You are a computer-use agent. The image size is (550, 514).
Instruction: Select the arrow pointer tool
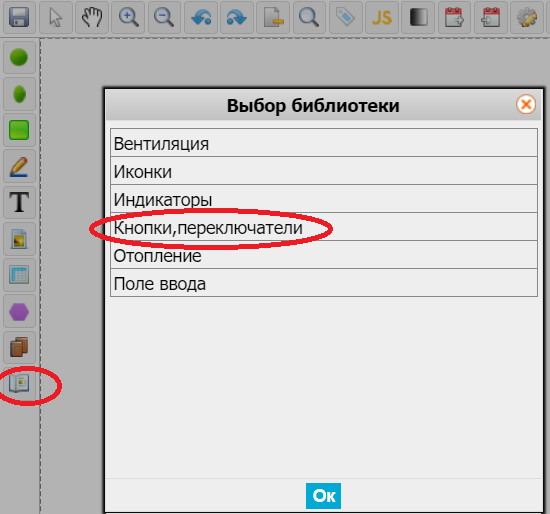click(x=56, y=17)
